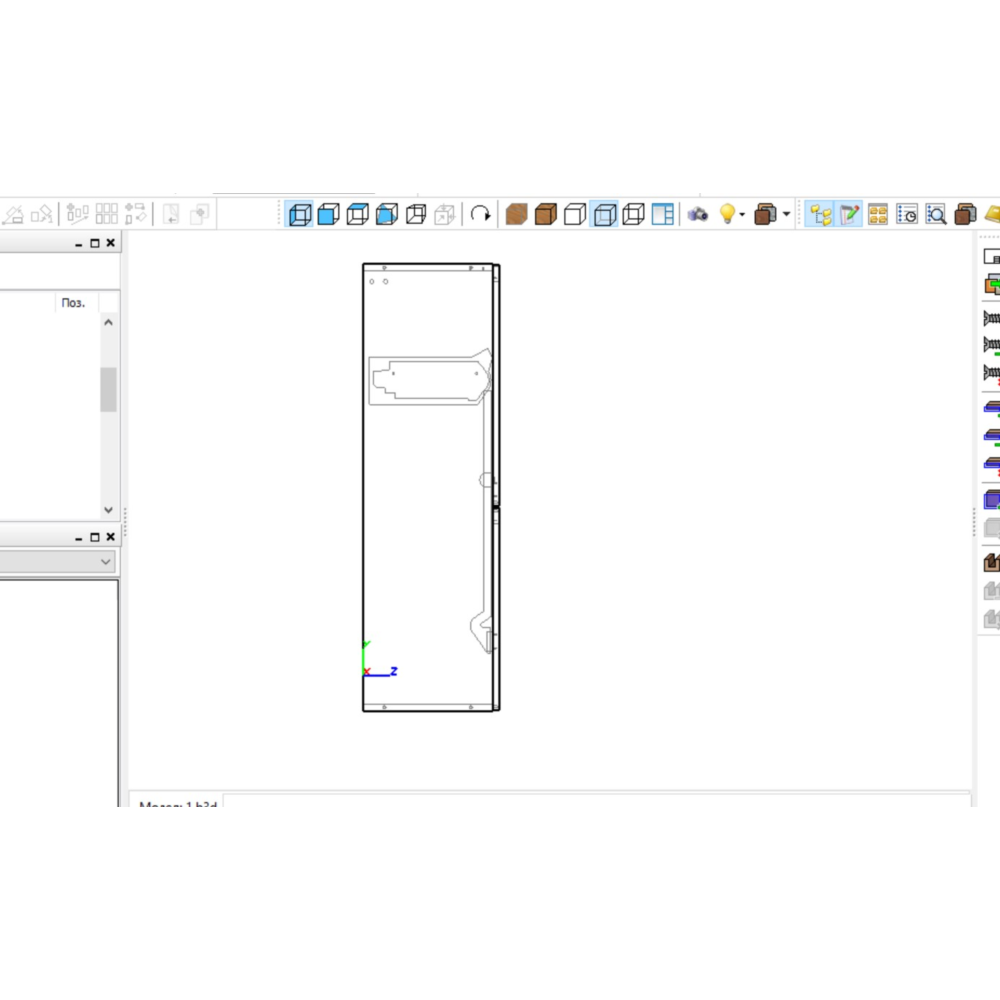Toggle the yellow structure tree panel button

tap(821, 214)
